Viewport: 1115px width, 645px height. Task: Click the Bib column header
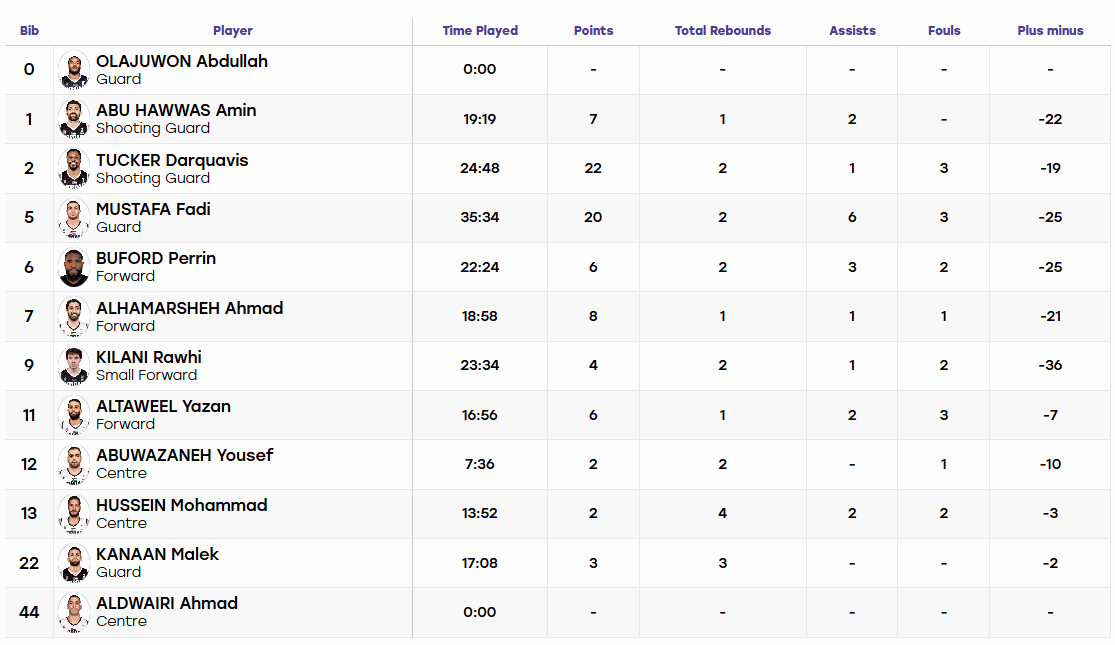29,31
